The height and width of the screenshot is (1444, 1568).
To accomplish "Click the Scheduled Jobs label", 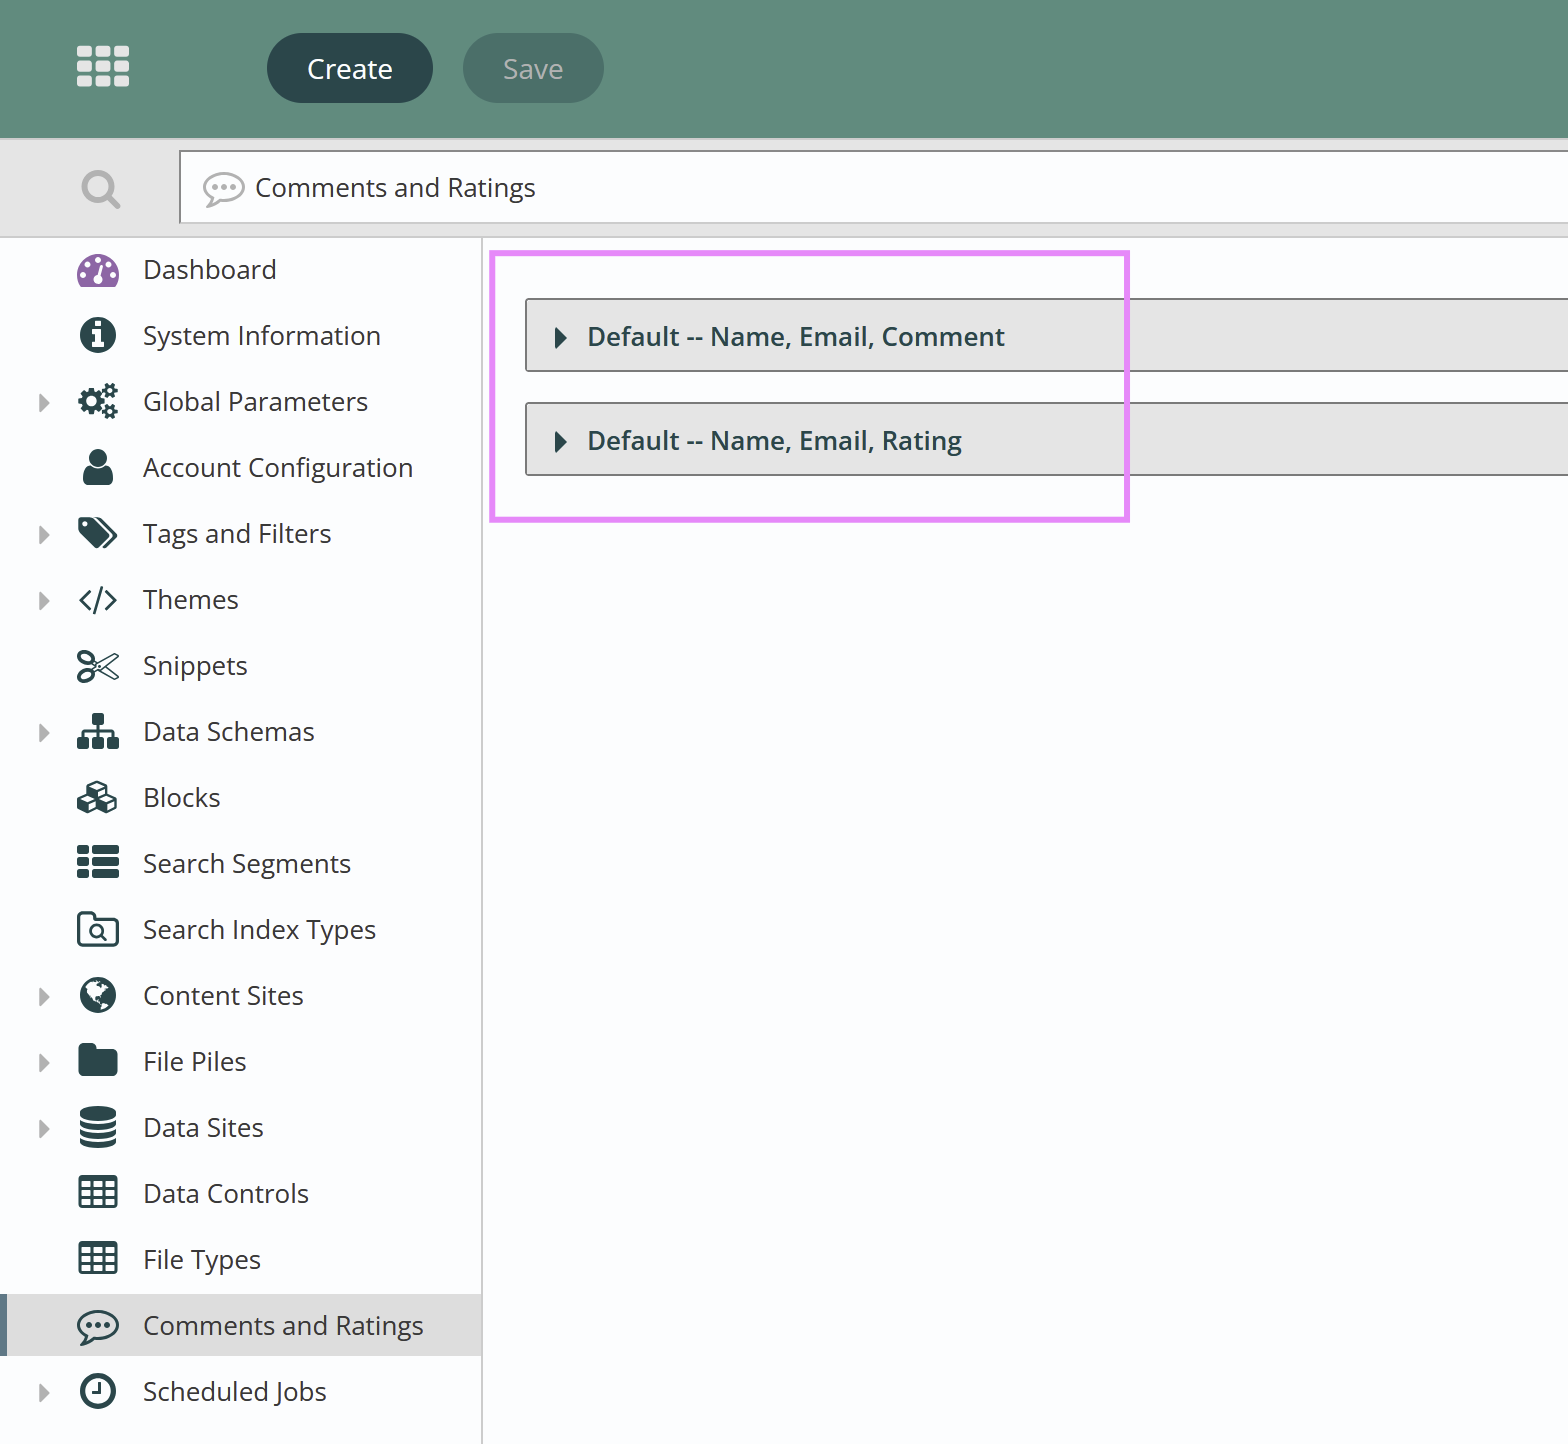I will click(234, 1392).
